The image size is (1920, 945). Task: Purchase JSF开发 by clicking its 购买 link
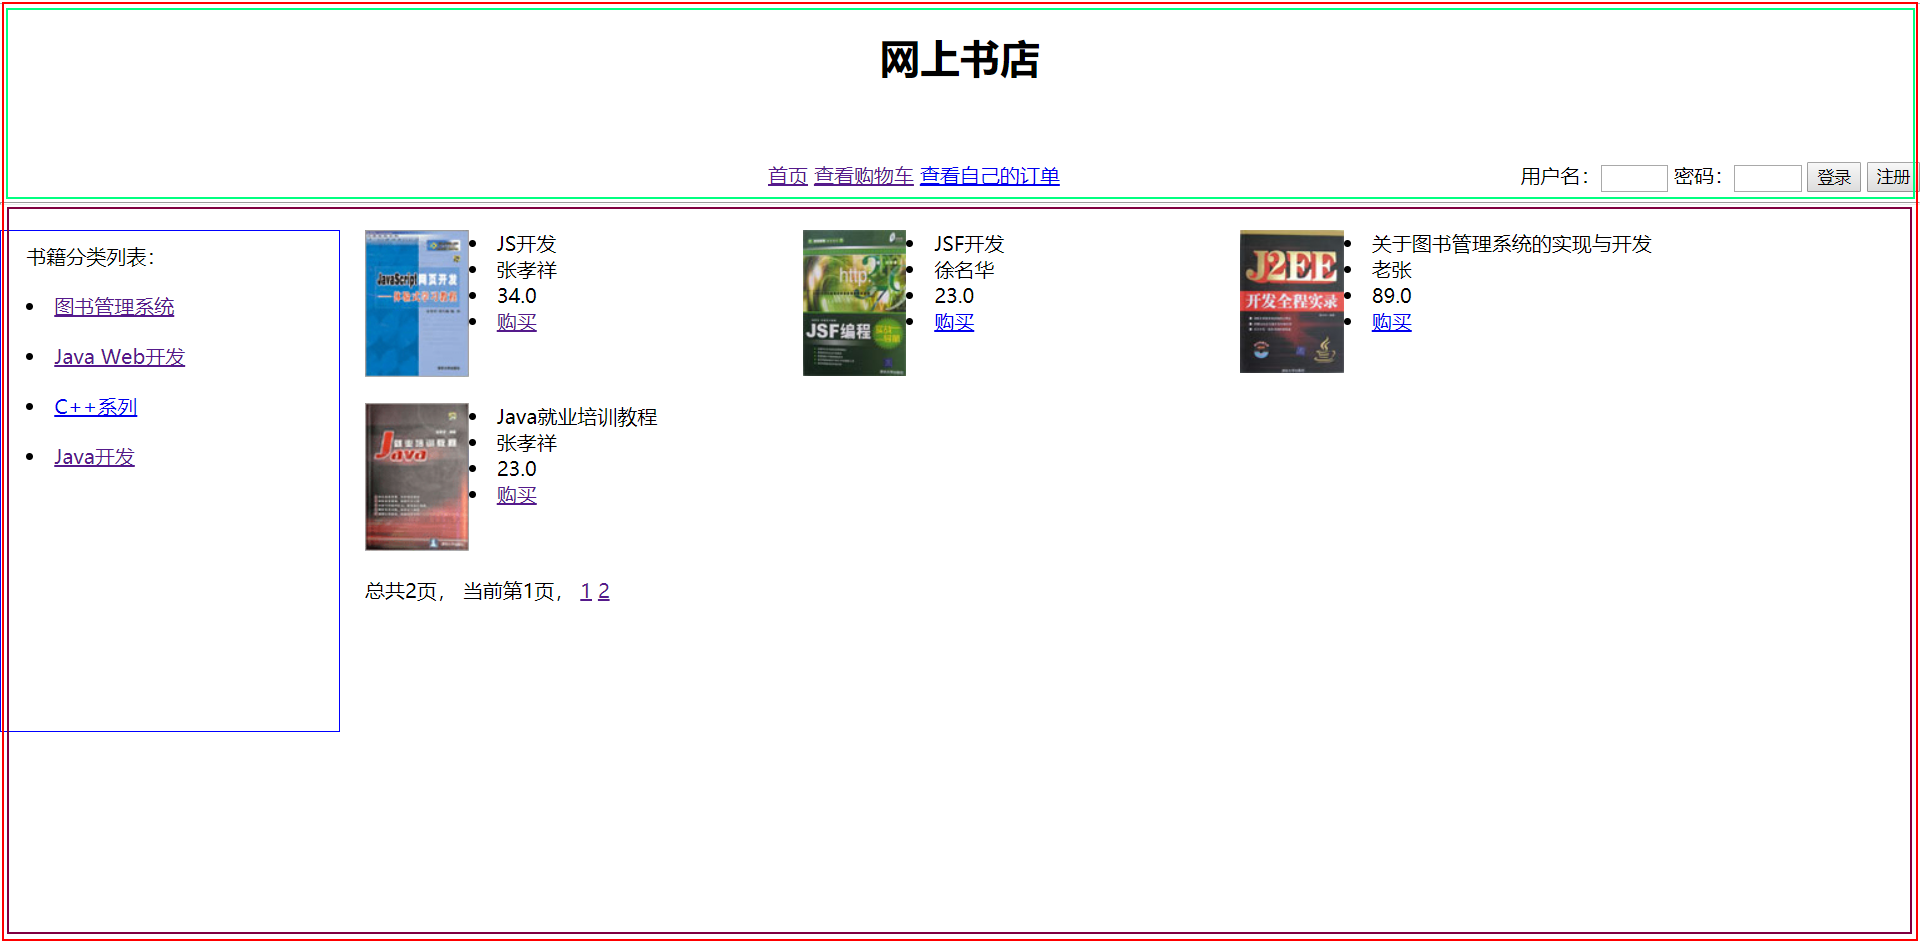click(x=953, y=322)
